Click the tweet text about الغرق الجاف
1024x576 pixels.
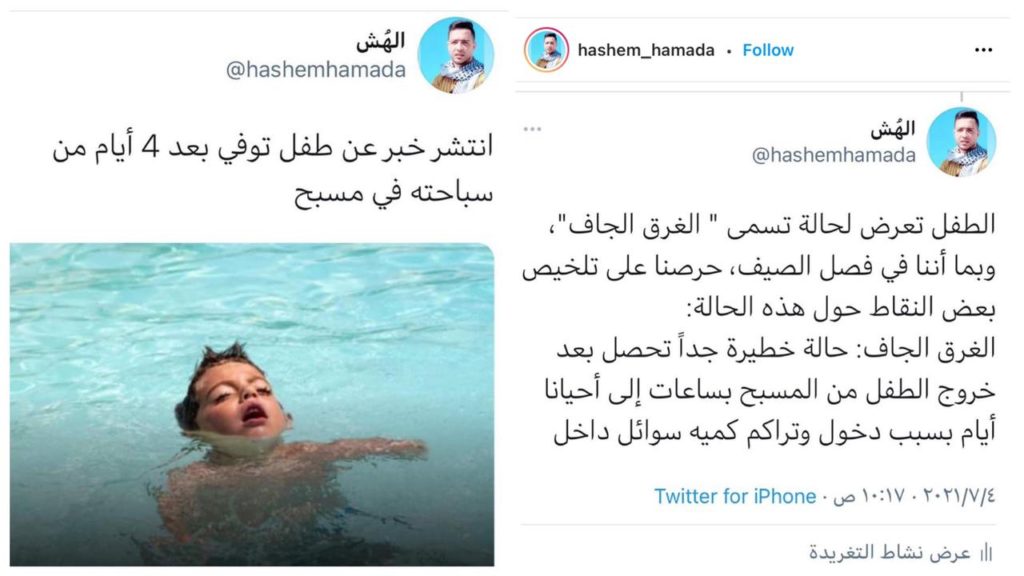tap(758, 328)
